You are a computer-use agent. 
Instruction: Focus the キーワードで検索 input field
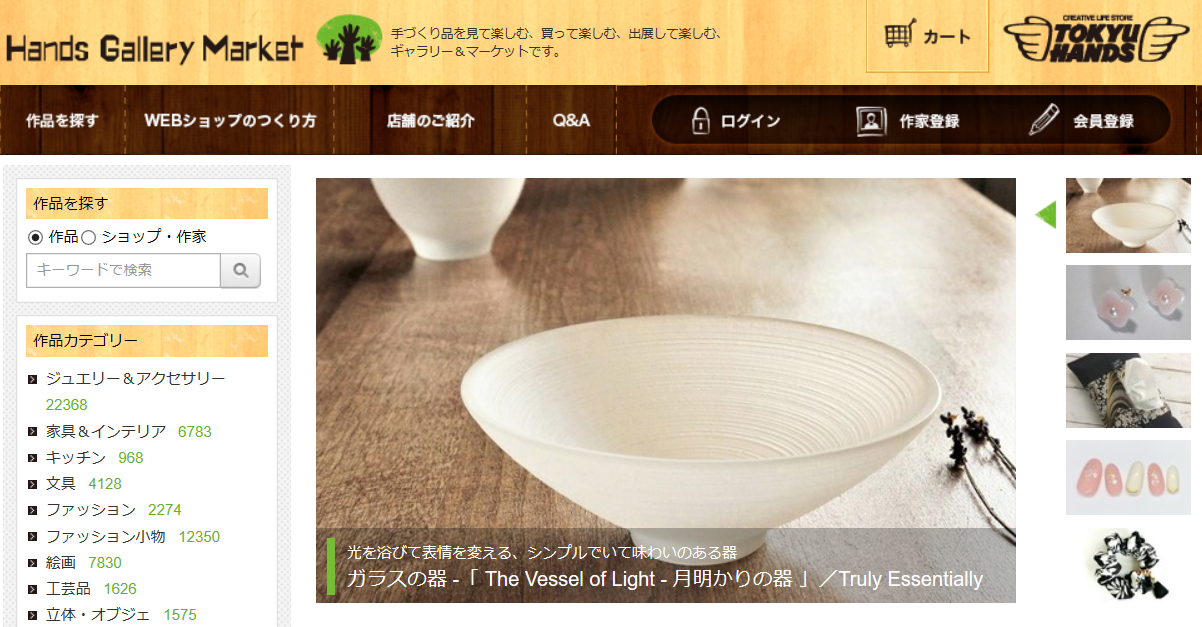123,270
